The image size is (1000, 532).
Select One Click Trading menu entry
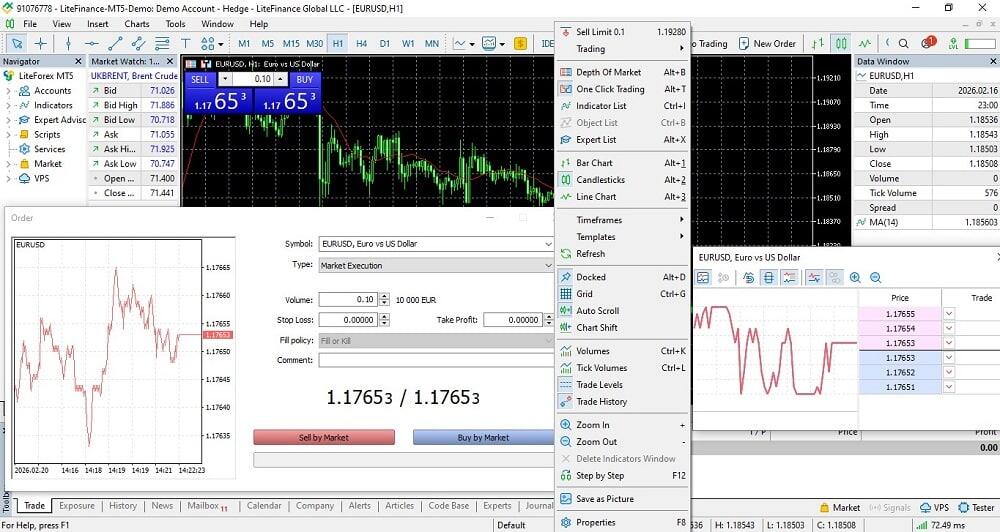click(x=623, y=89)
